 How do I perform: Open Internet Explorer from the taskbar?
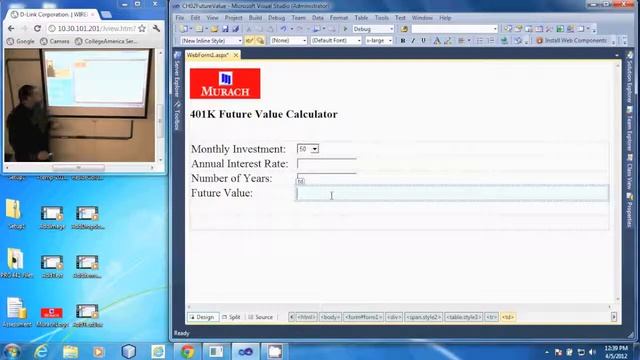pos(41,351)
